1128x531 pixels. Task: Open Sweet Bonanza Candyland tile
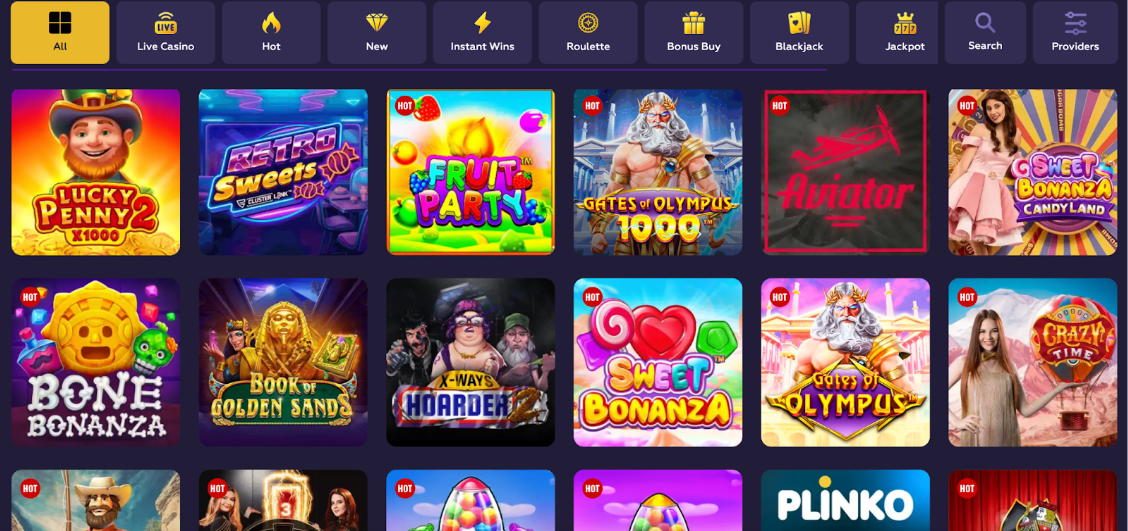1032,172
